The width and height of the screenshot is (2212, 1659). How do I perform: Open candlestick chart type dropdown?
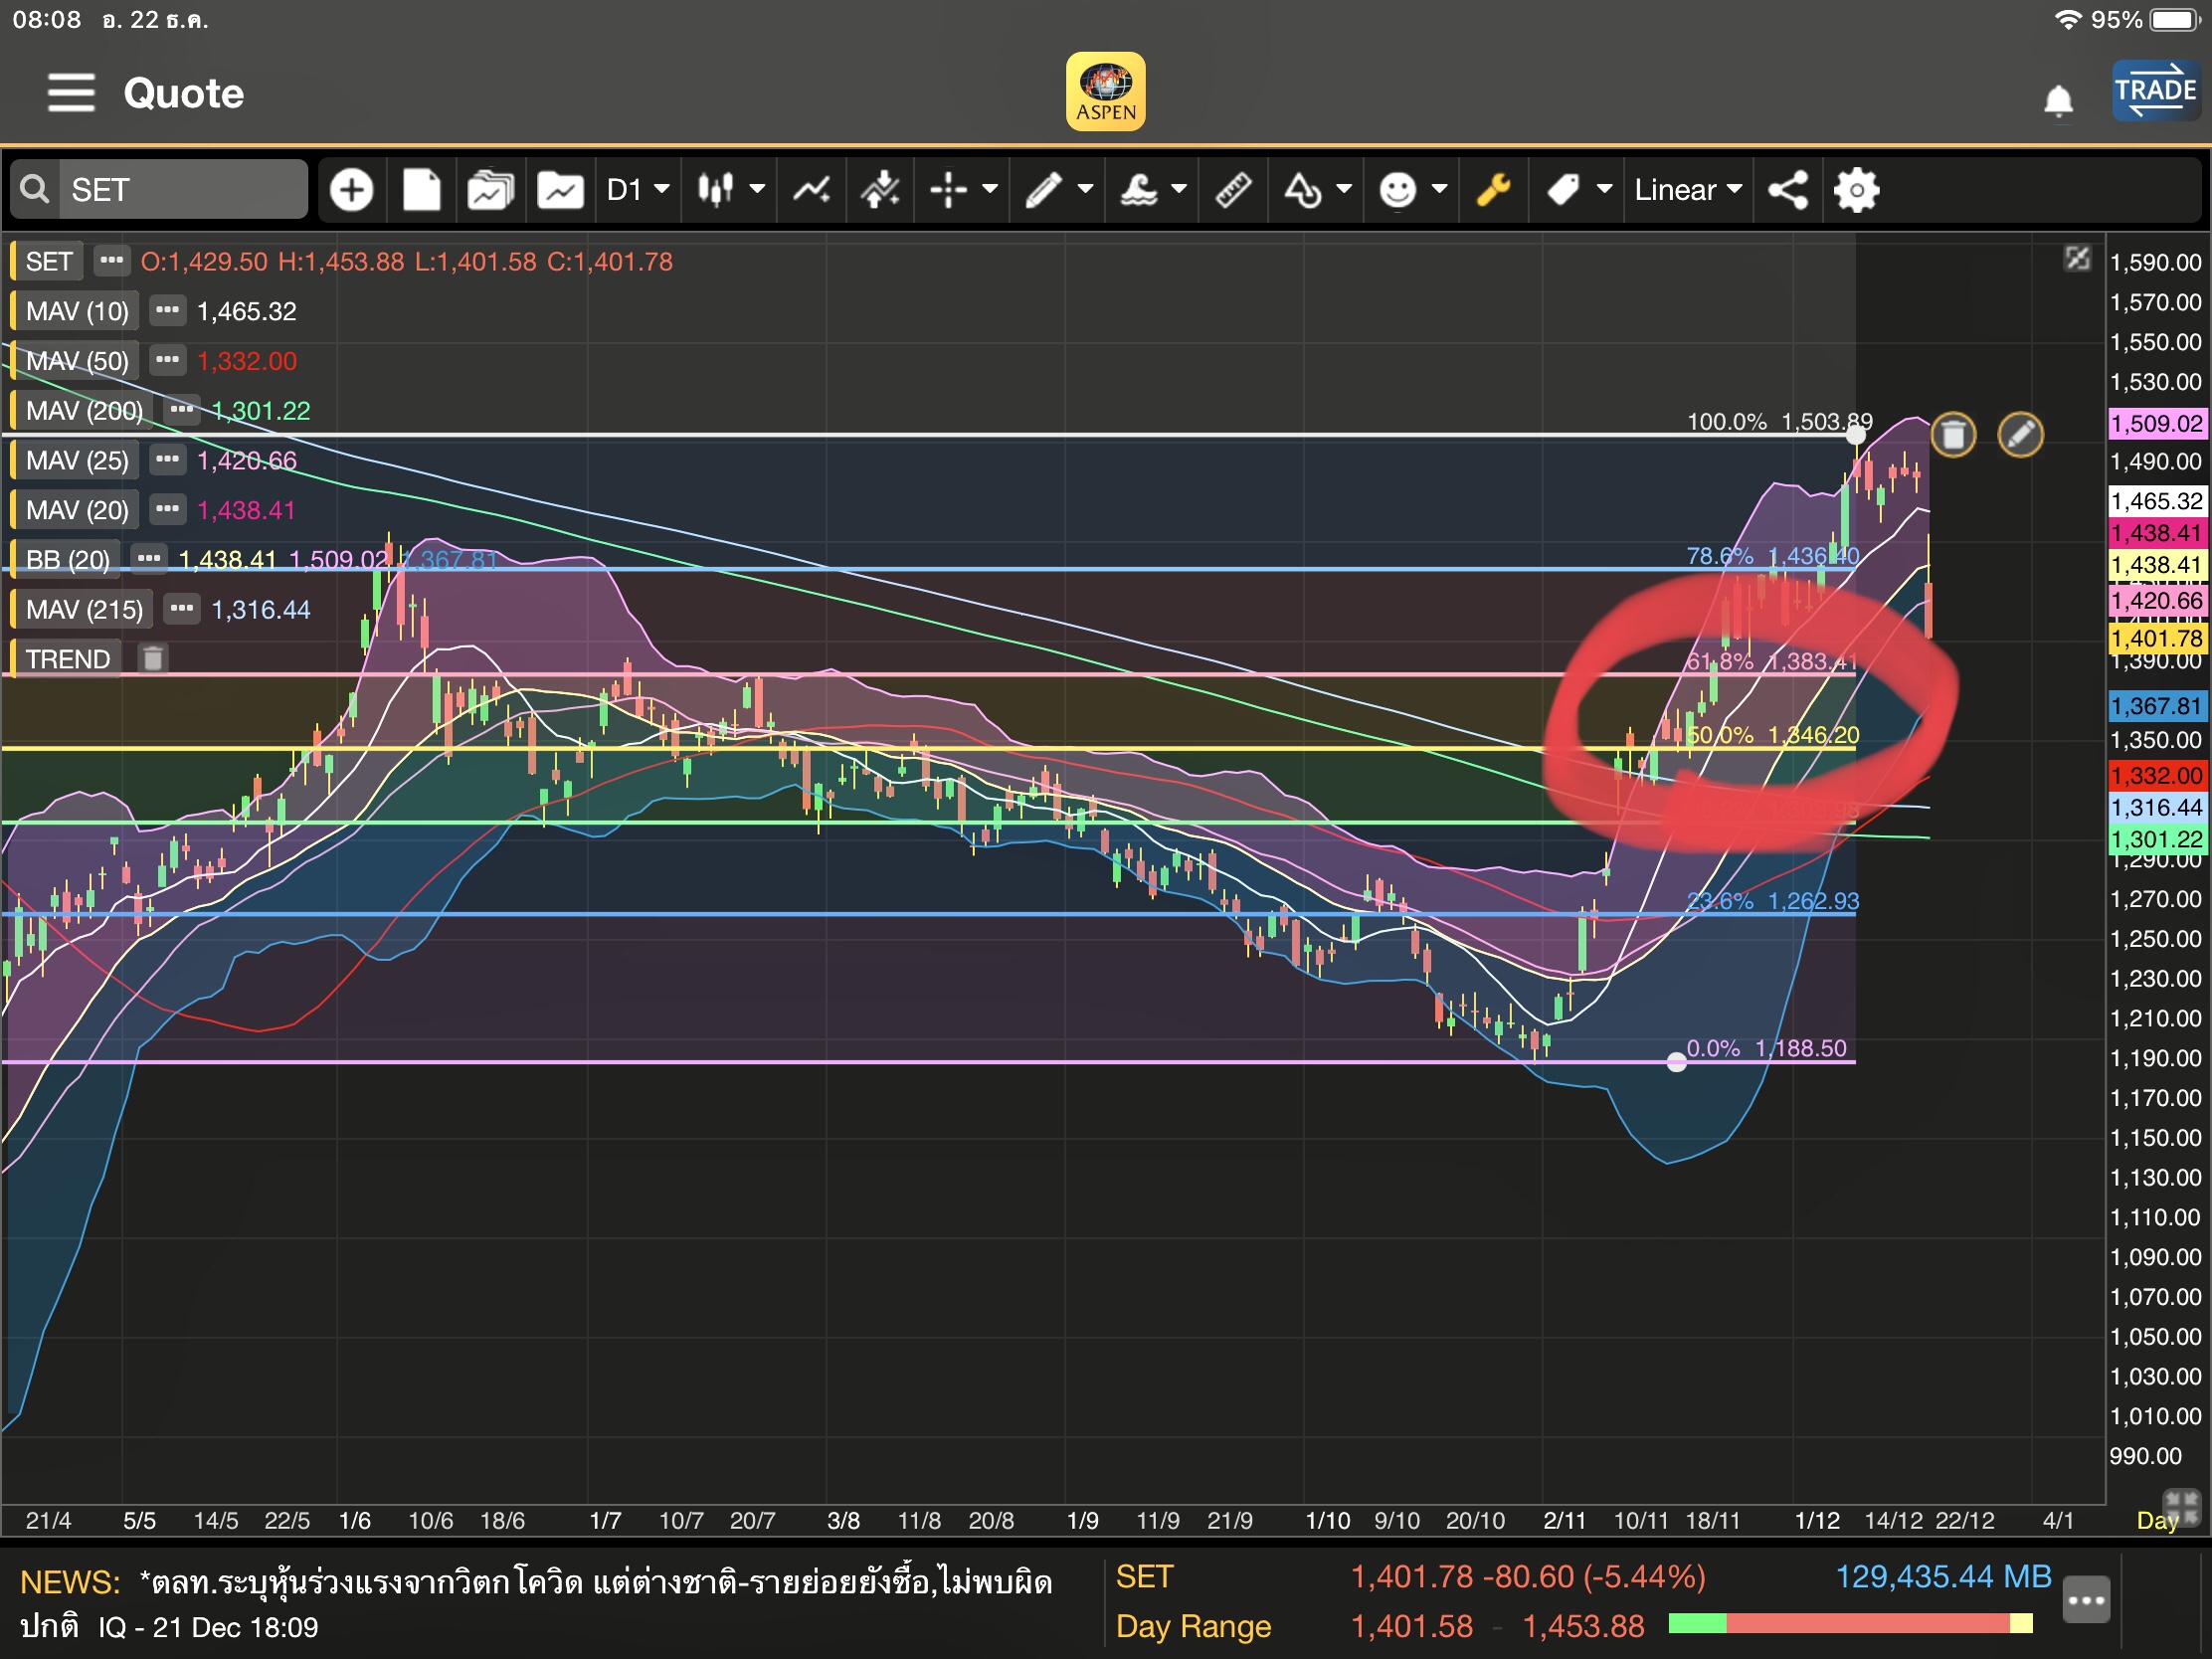point(730,190)
